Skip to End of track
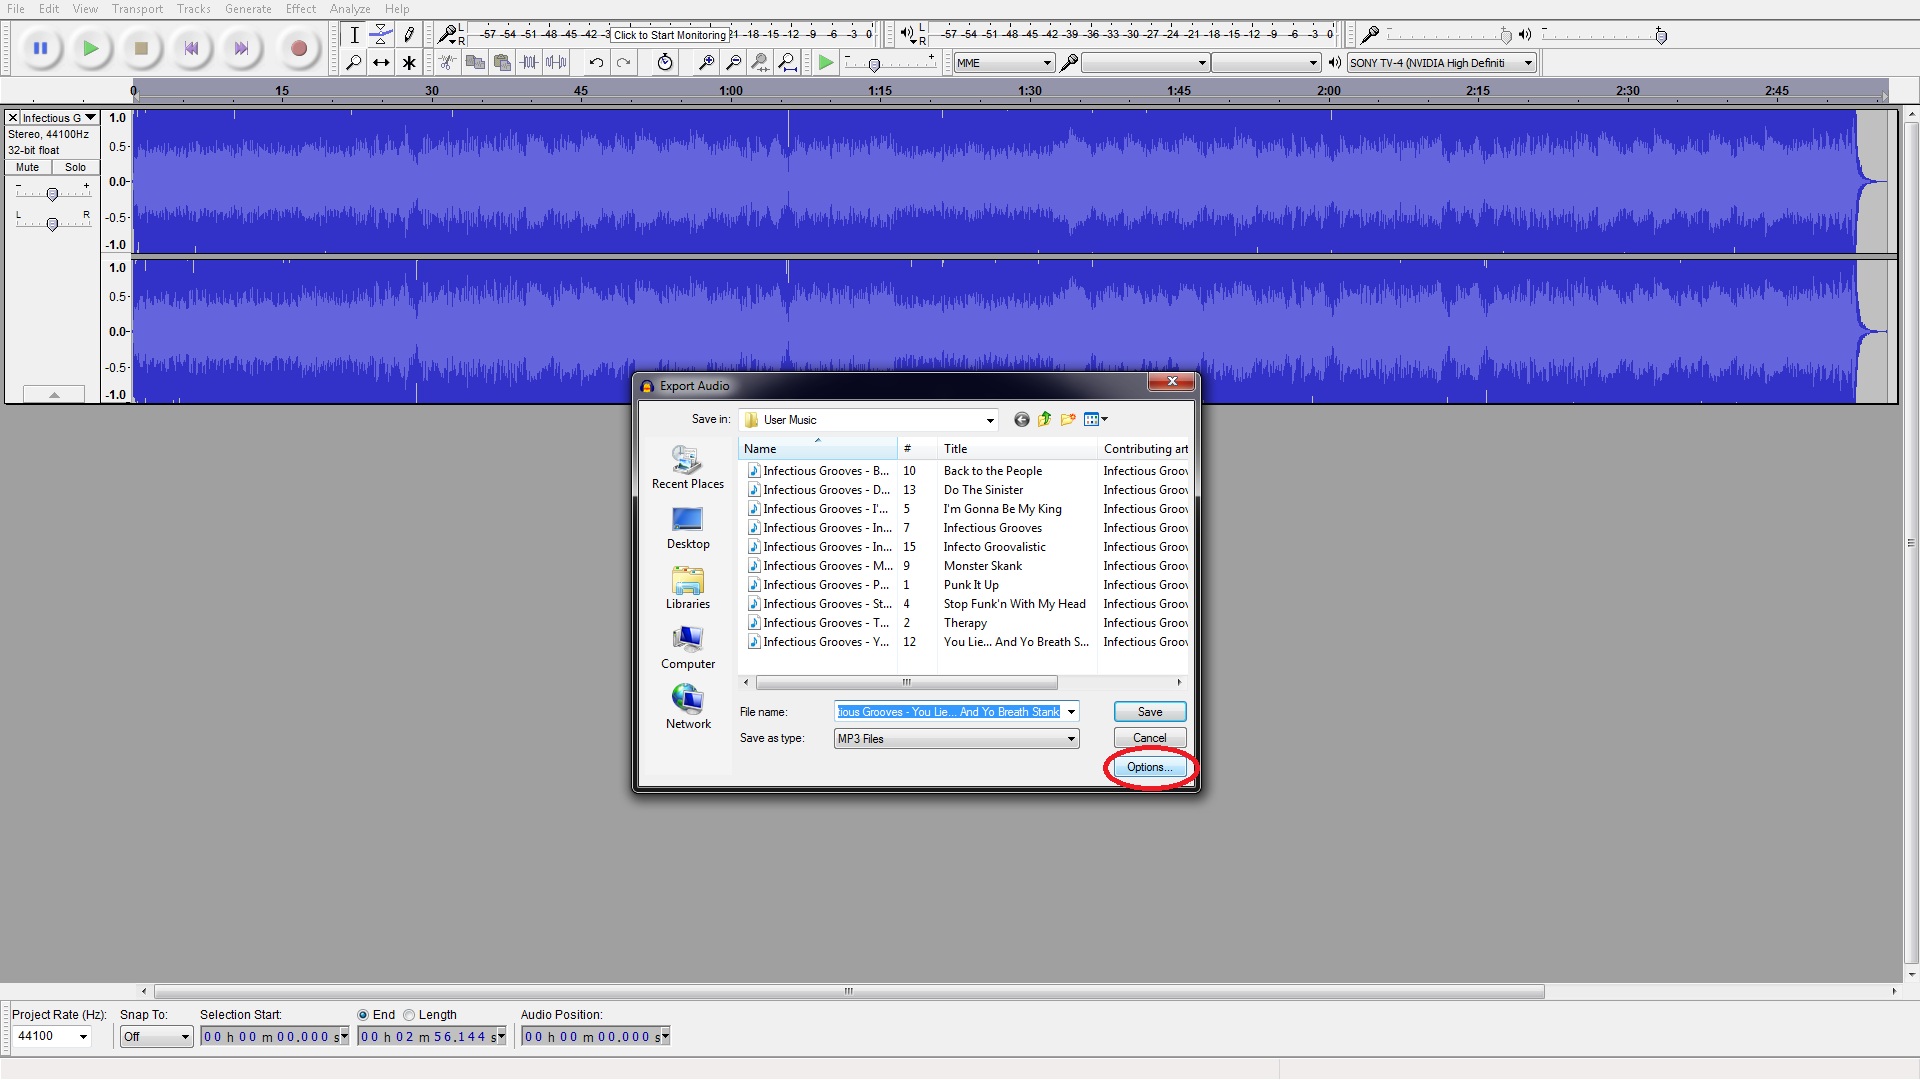 (x=241, y=48)
